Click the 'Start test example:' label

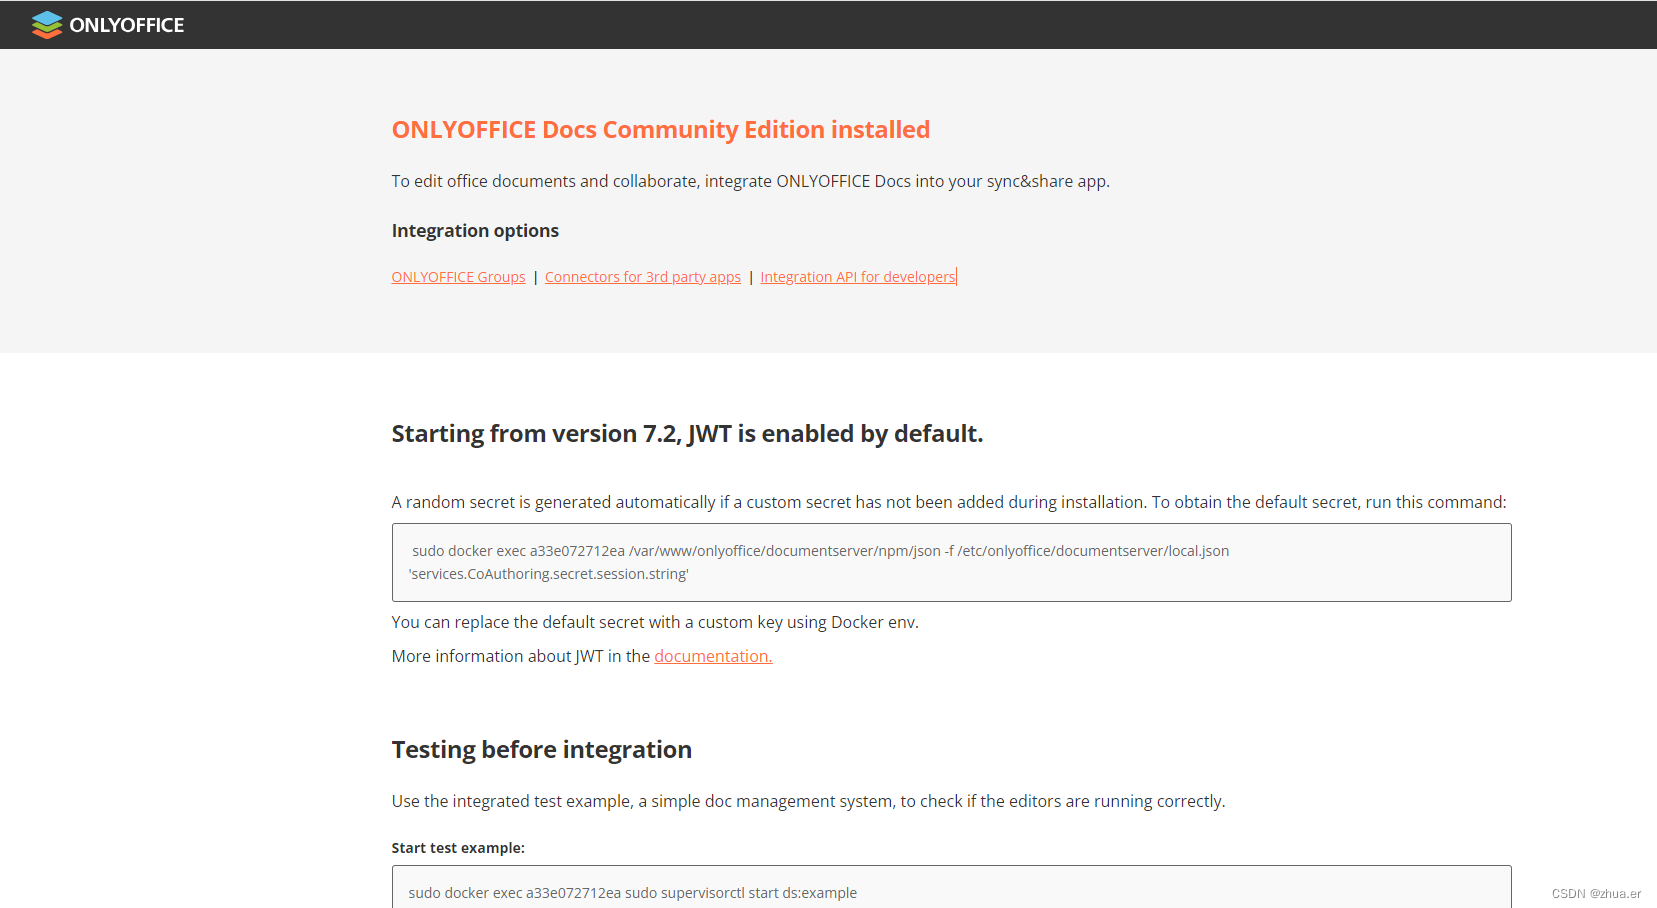tap(458, 848)
